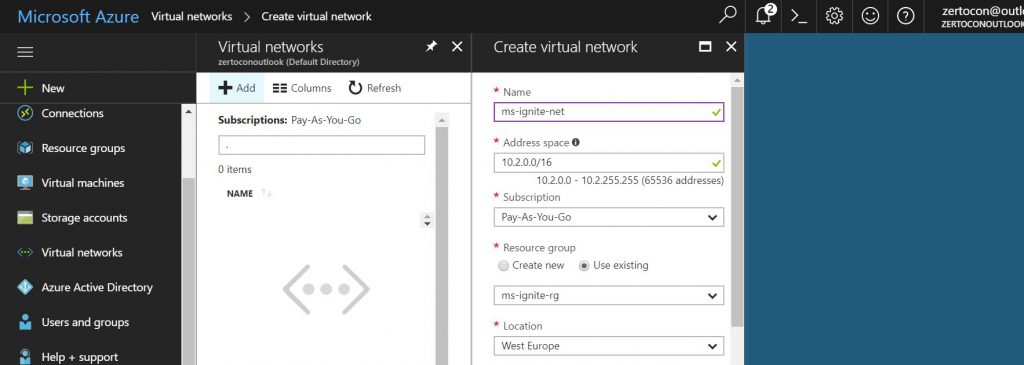Launch Cloud Shell from top bar
Screen dimensions: 1024x365
pyautogui.click(x=799, y=16)
